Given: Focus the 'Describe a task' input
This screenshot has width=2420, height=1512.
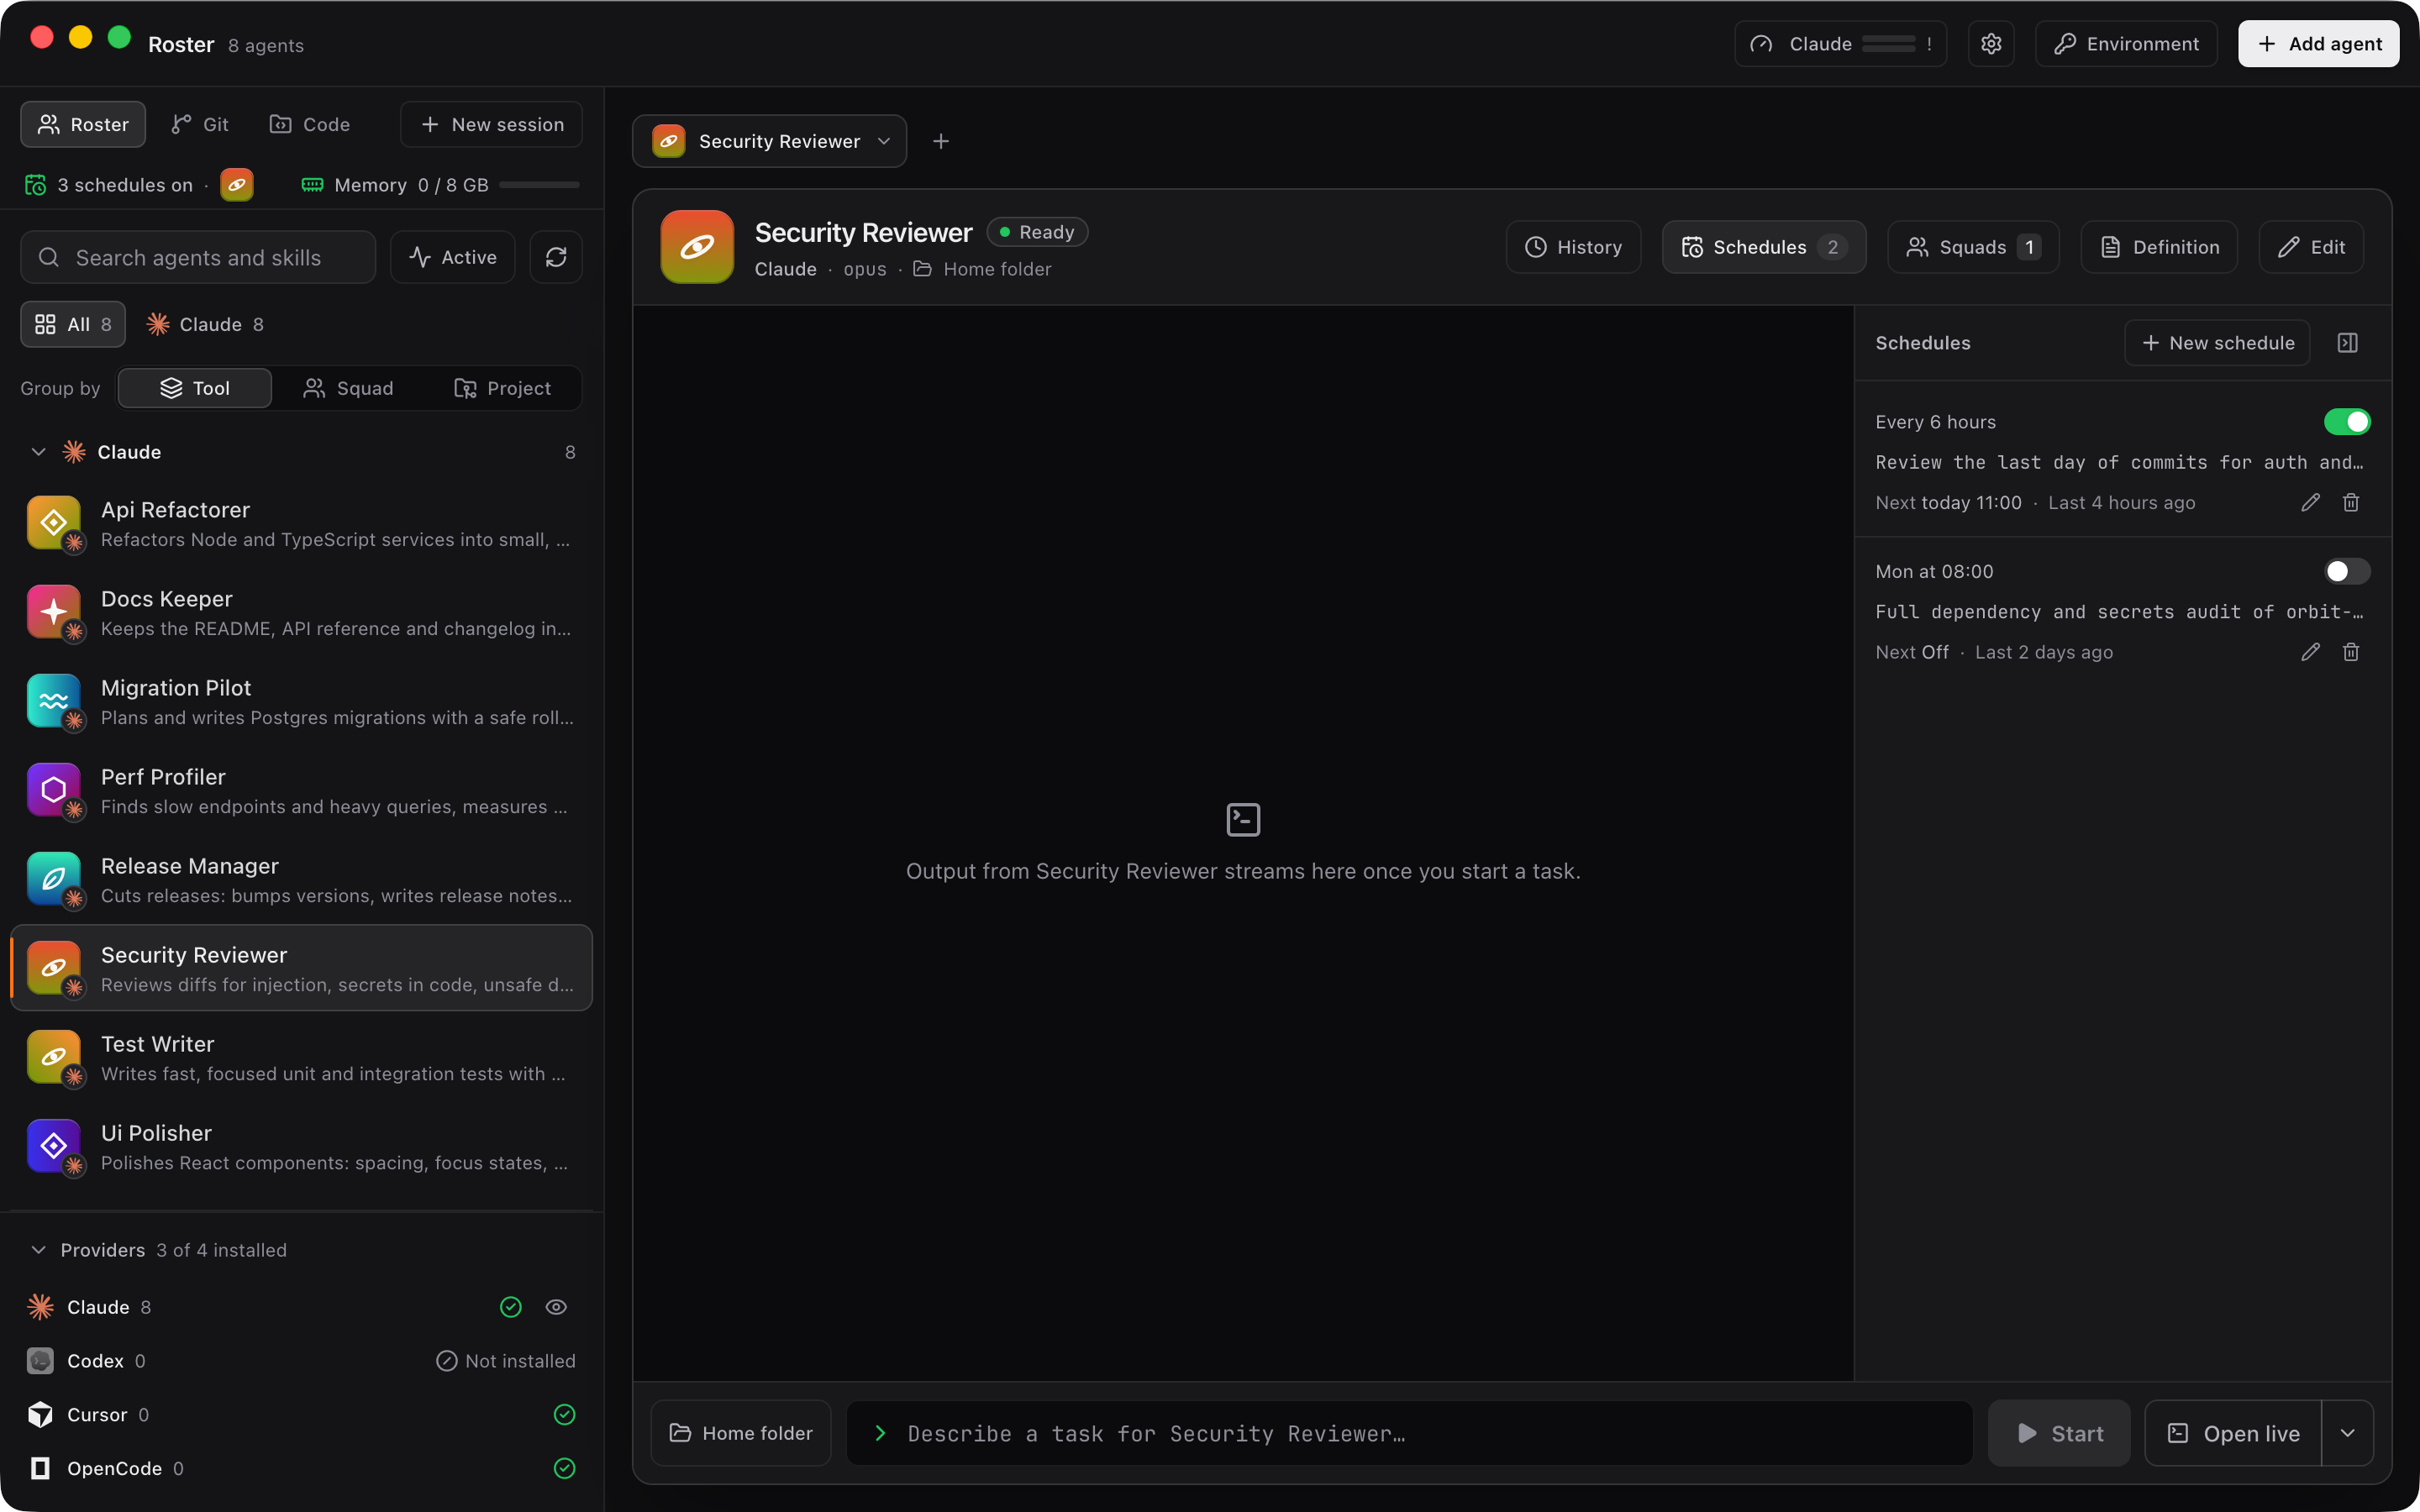Looking at the screenshot, I should pyautogui.click(x=1409, y=1433).
